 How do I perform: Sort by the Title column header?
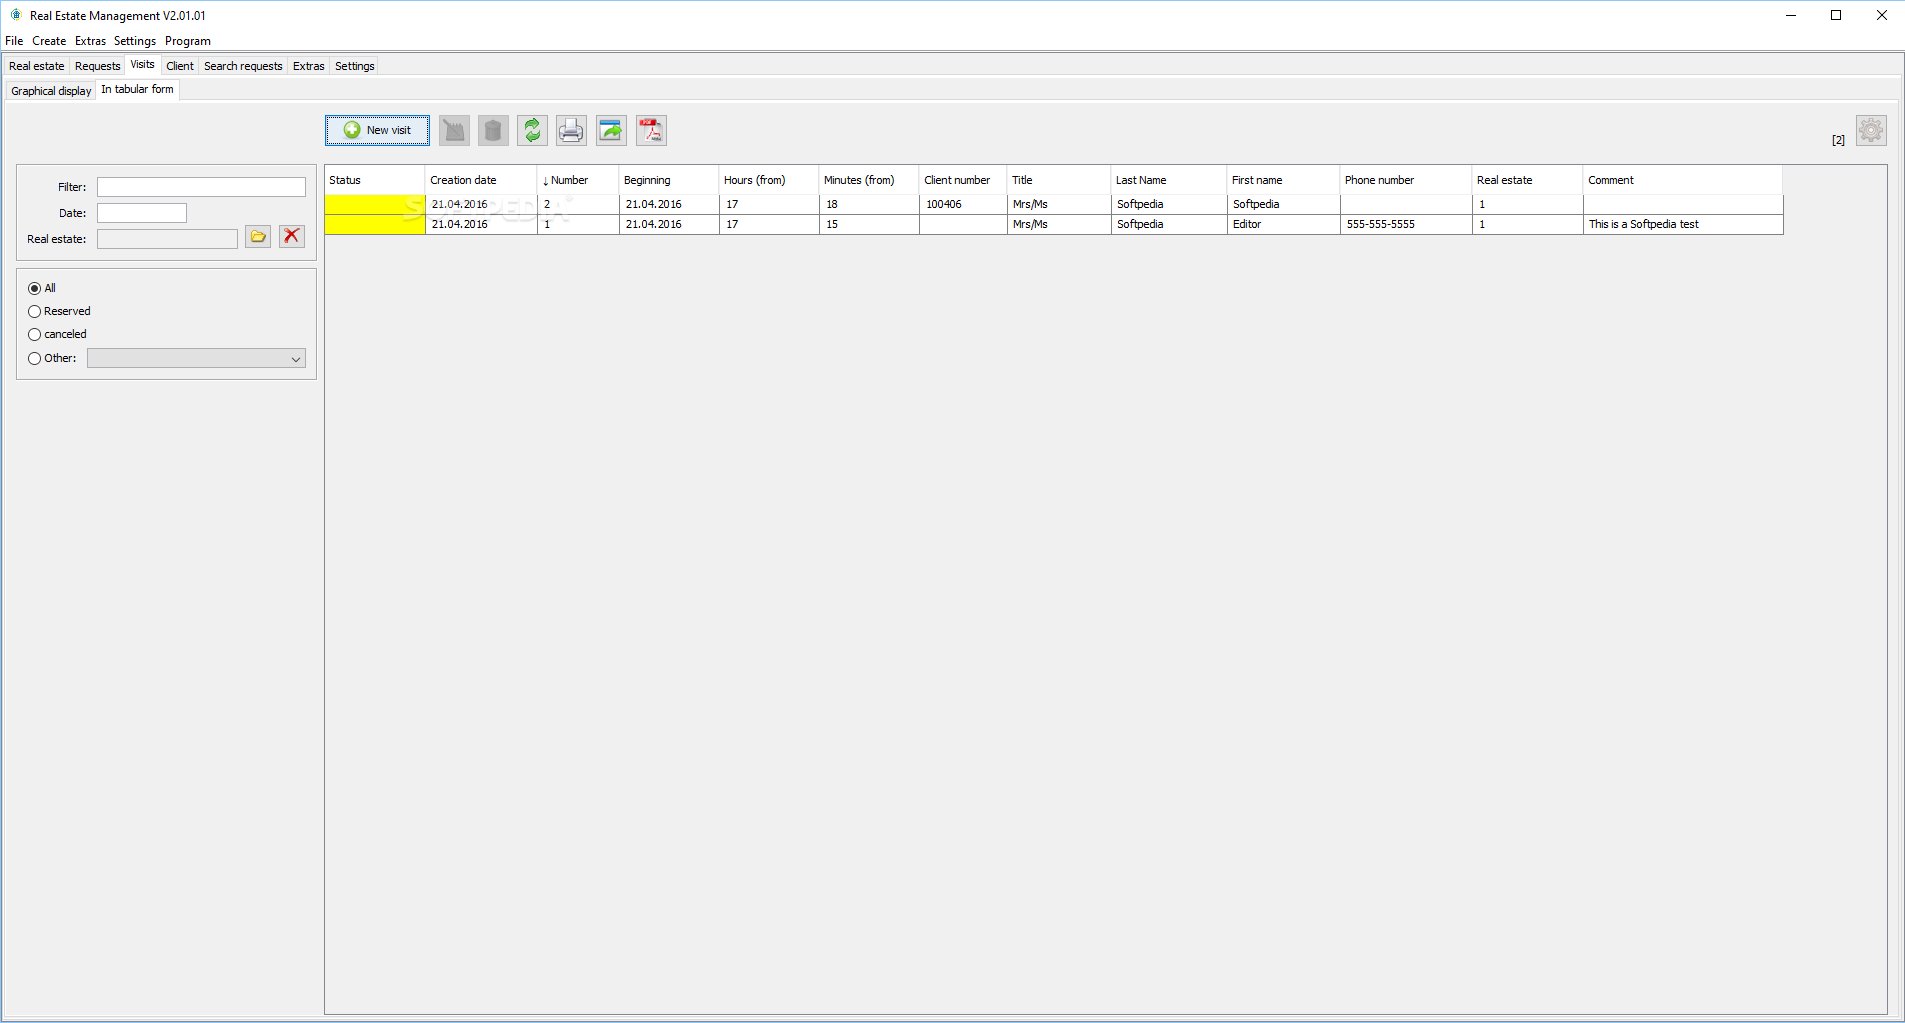tap(1059, 180)
